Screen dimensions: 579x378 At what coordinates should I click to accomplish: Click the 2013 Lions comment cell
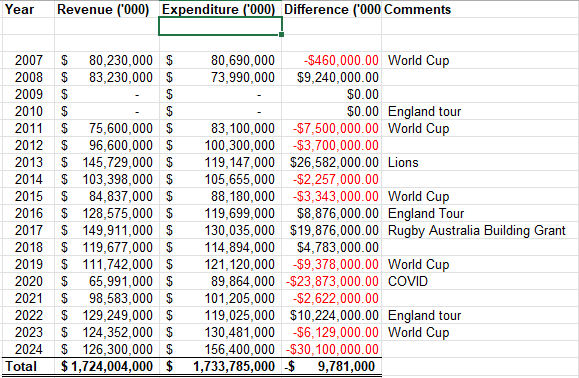[480, 162]
